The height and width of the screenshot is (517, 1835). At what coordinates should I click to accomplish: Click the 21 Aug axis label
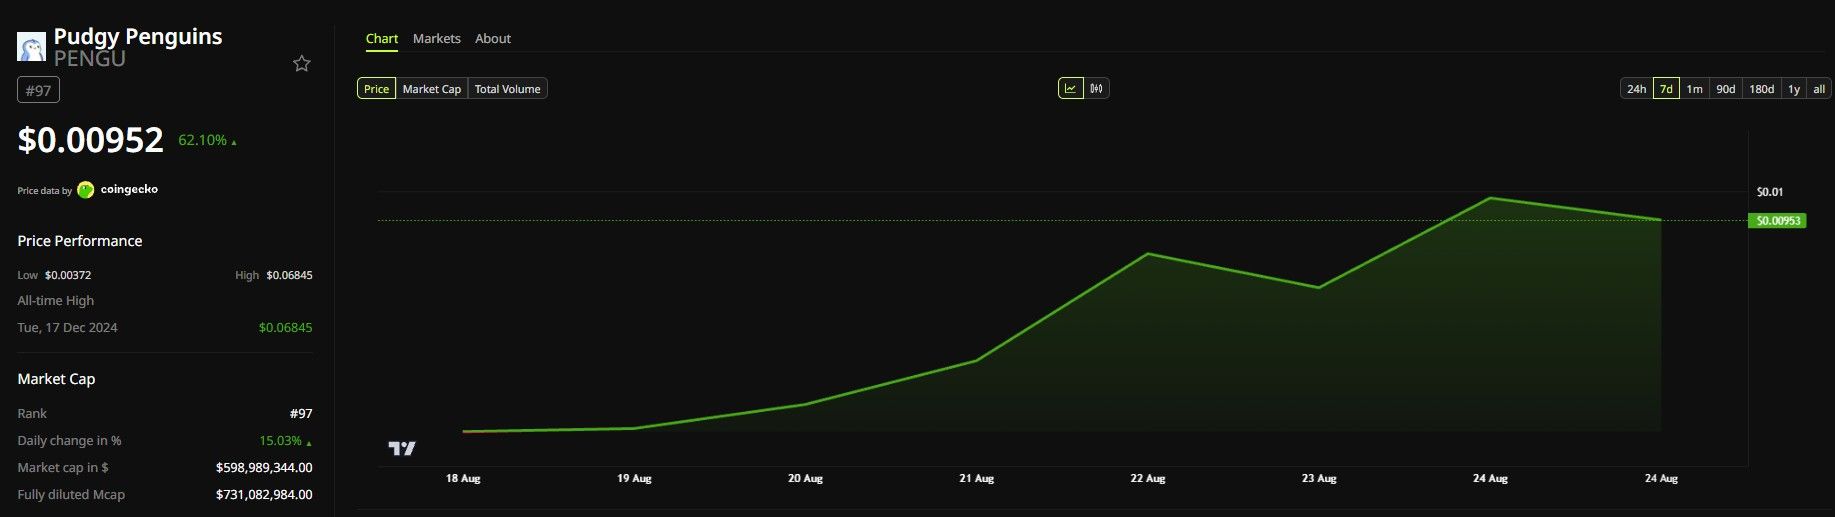click(x=976, y=479)
